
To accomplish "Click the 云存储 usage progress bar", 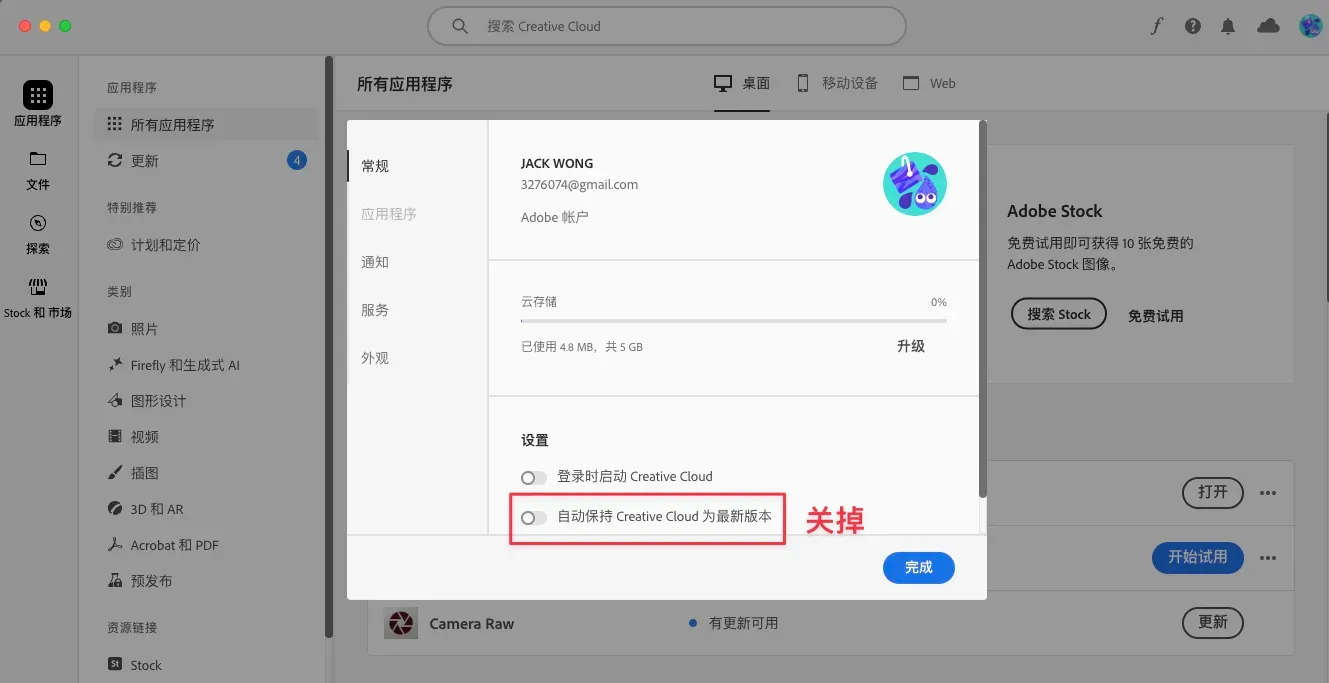I will 734,321.
